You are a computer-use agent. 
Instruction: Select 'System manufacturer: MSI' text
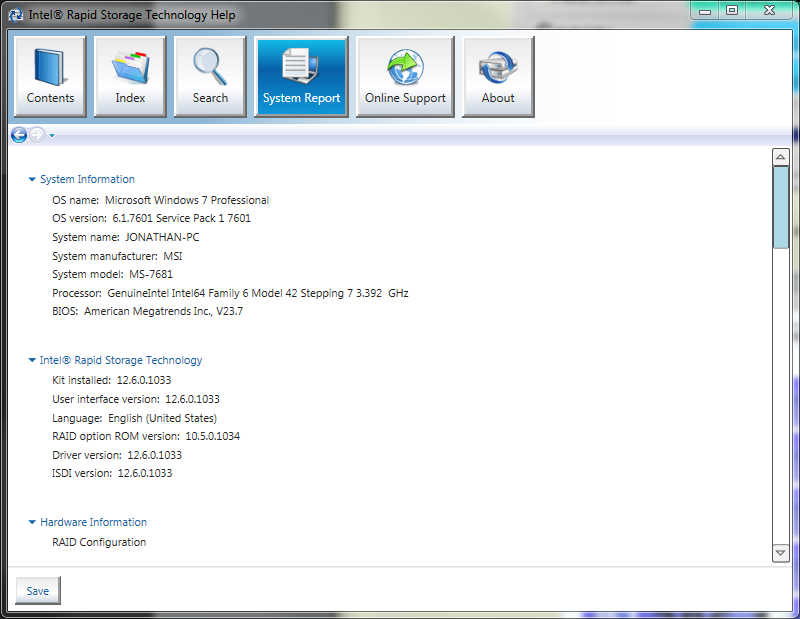pyautogui.click(x=117, y=256)
